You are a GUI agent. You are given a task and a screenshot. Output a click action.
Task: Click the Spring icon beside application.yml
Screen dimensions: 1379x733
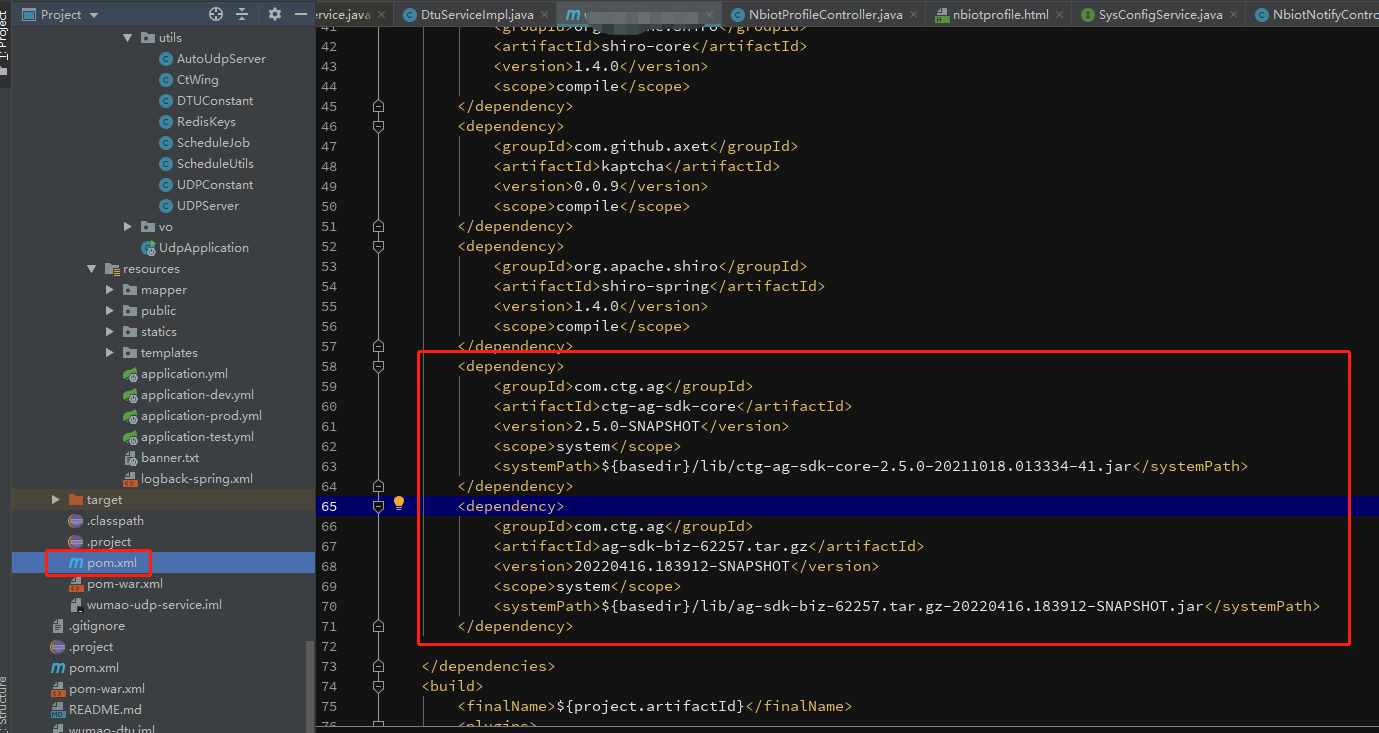[x=129, y=374]
